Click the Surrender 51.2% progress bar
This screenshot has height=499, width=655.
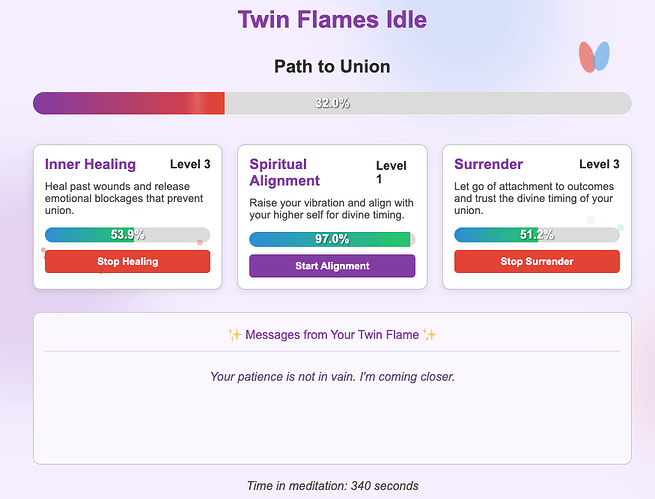pos(537,235)
